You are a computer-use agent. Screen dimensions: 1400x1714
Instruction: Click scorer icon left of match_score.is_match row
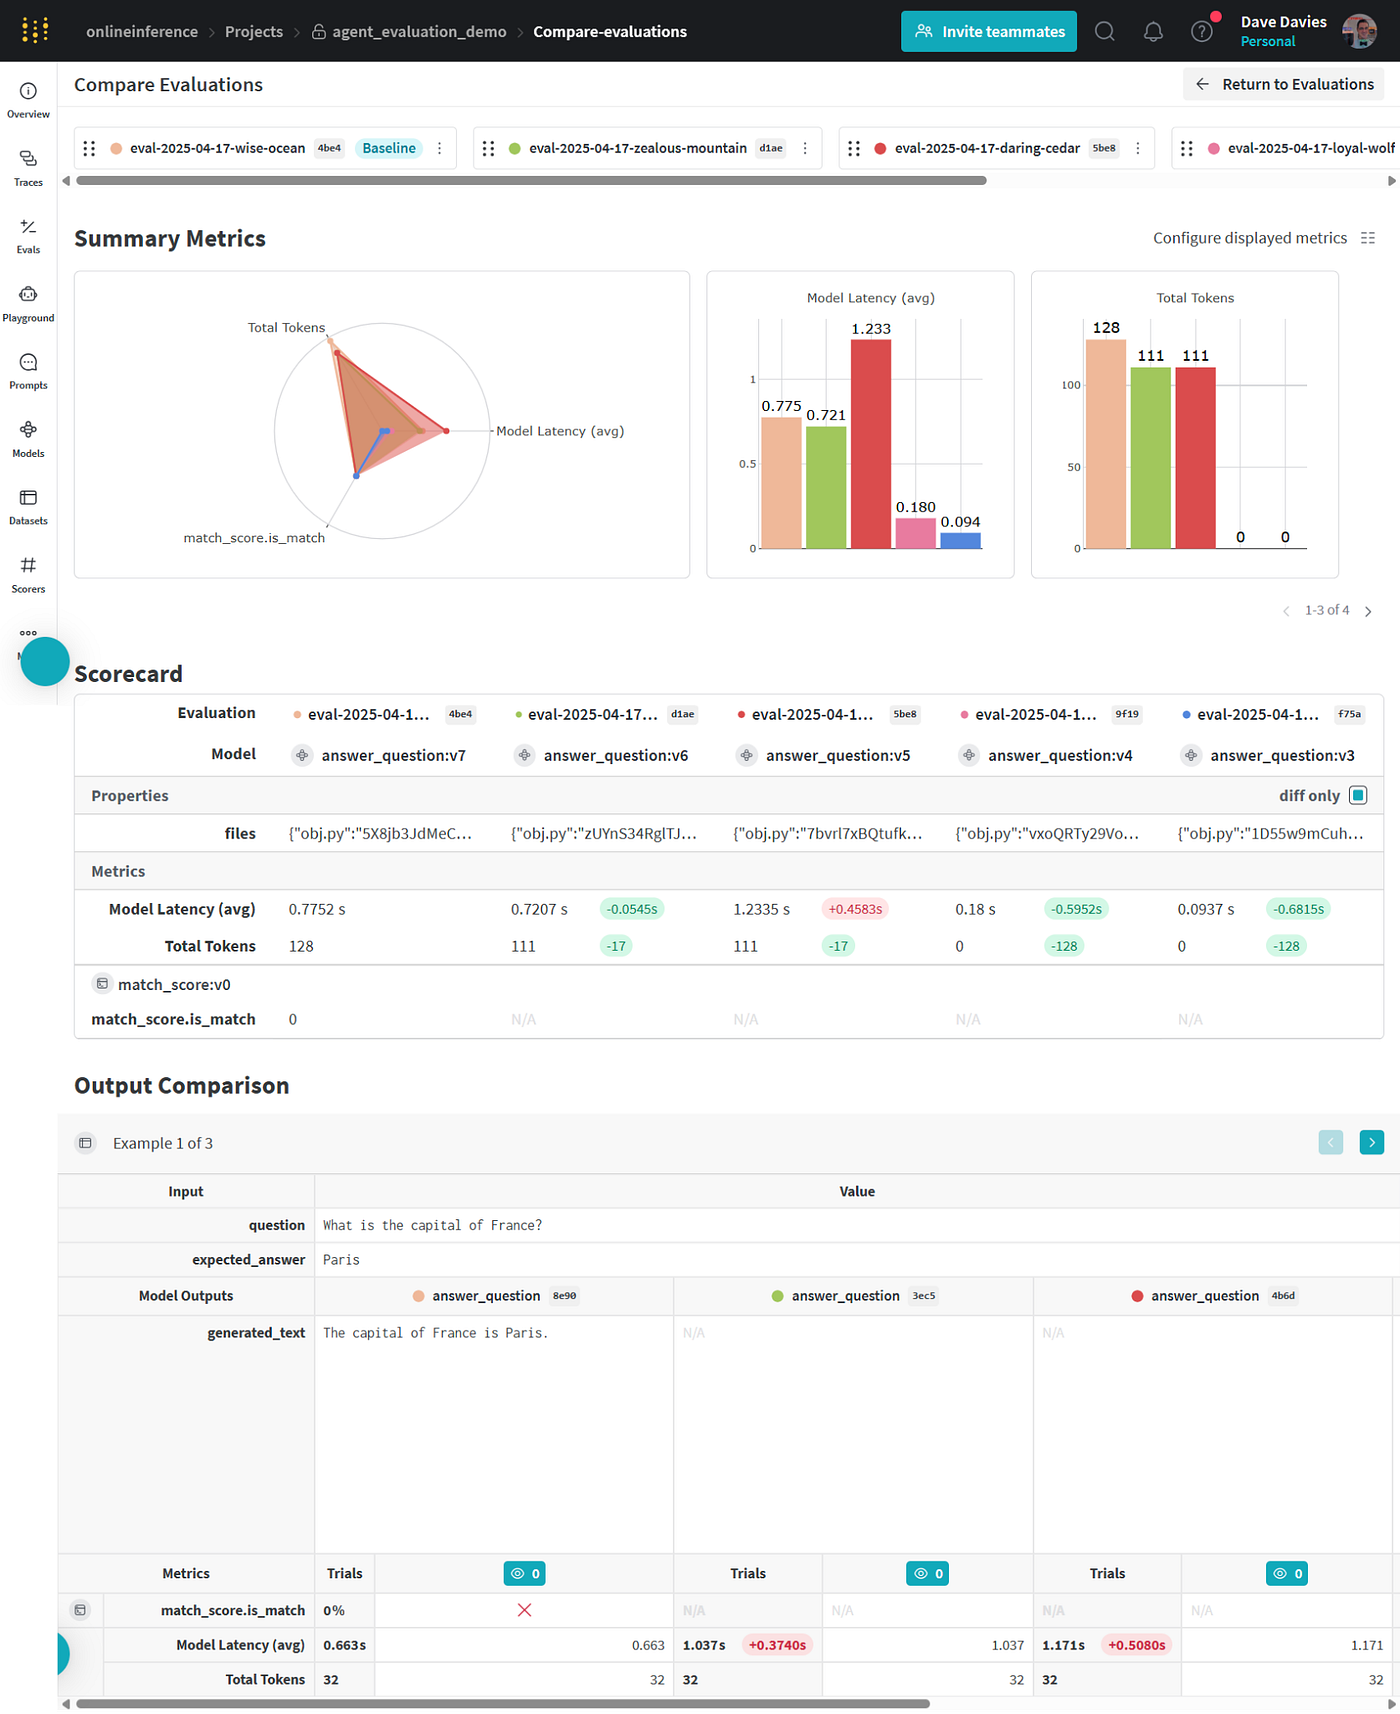(80, 1610)
